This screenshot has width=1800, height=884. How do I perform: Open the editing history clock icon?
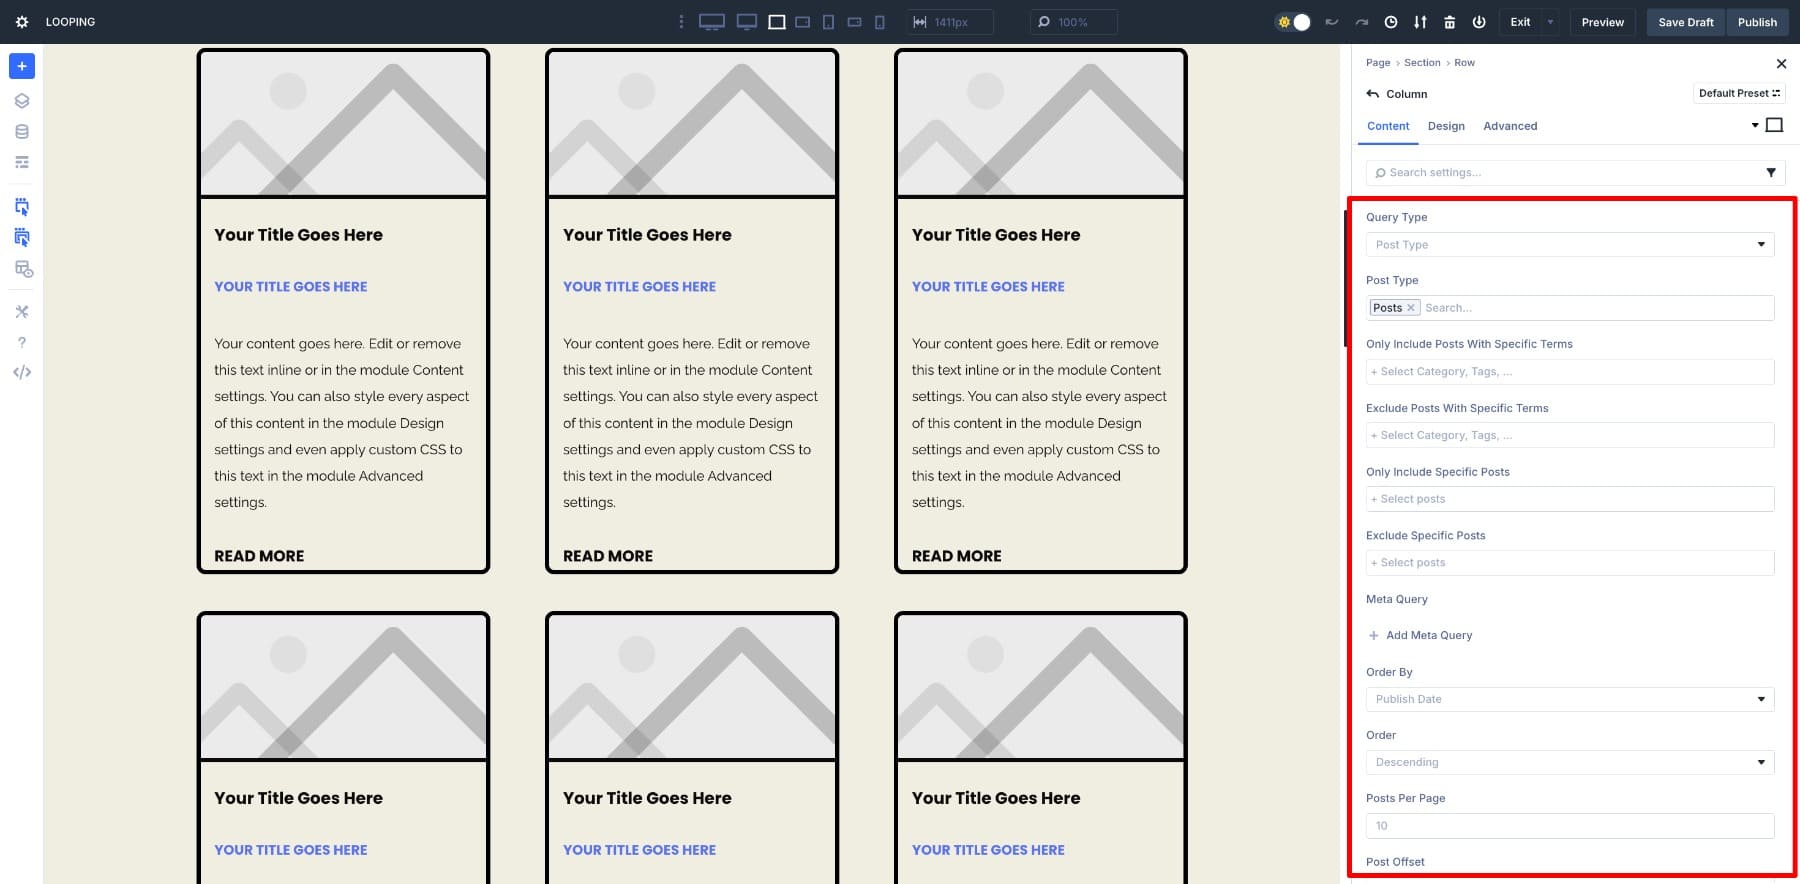click(1390, 22)
